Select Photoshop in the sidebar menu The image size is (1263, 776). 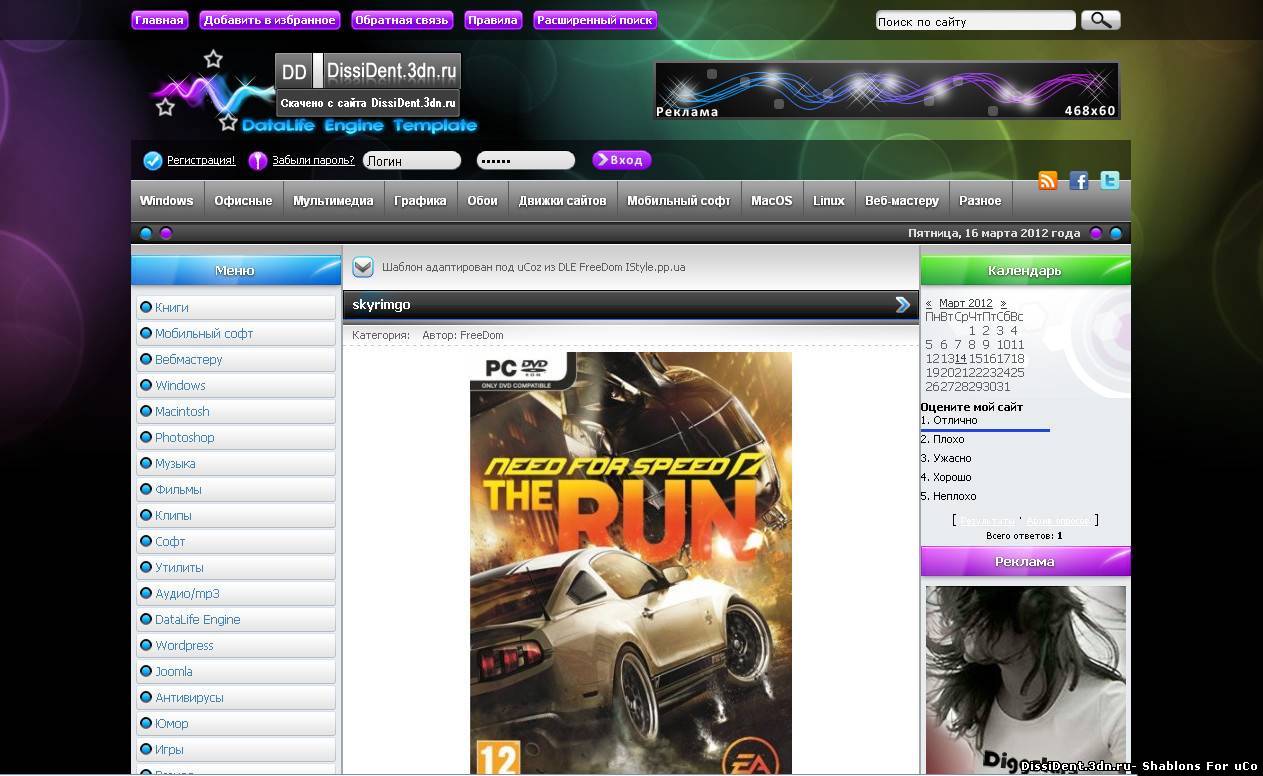click(x=236, y=437)
